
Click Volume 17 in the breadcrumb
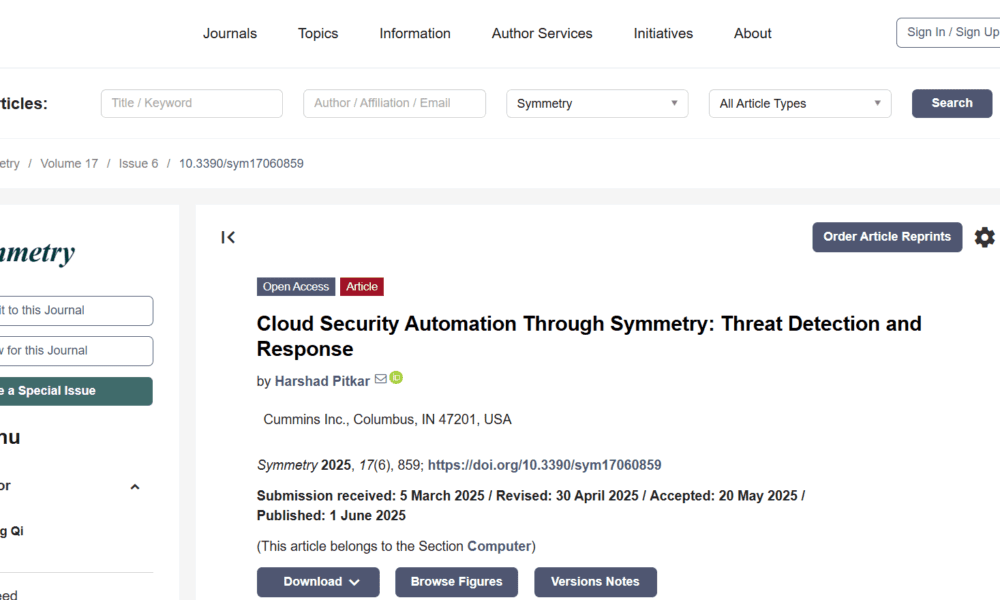pyautogui.click(x=69, y=163)
